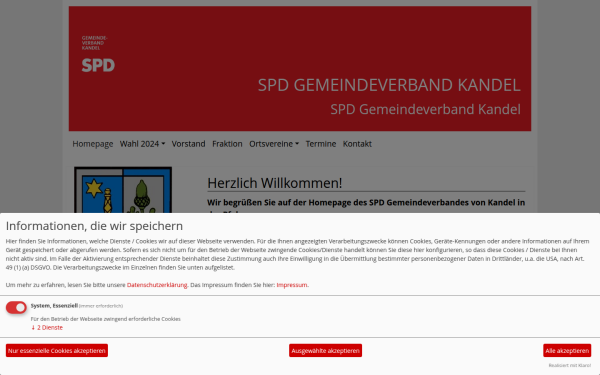Open the Vorstand menu item
The height and width of the screenshot is (375, 600).
188,144
